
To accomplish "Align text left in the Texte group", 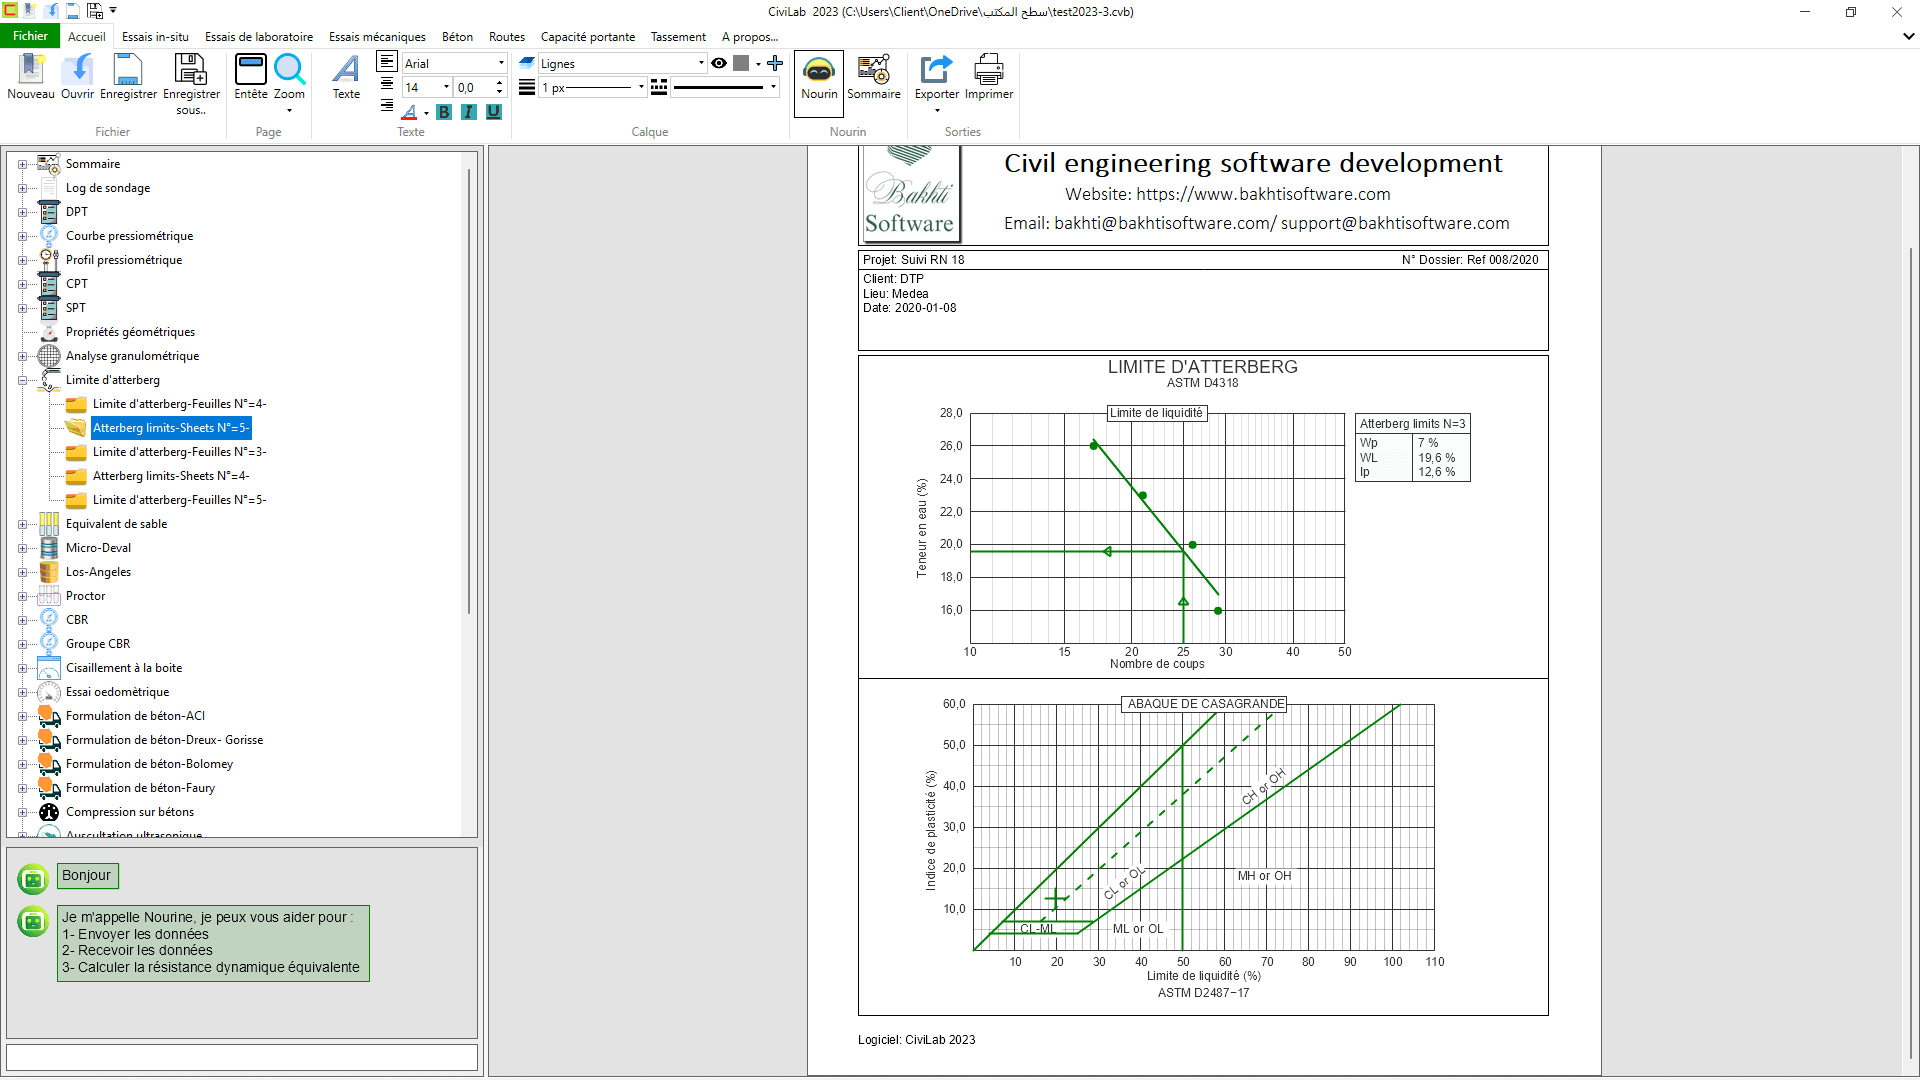I will [387, 62].
